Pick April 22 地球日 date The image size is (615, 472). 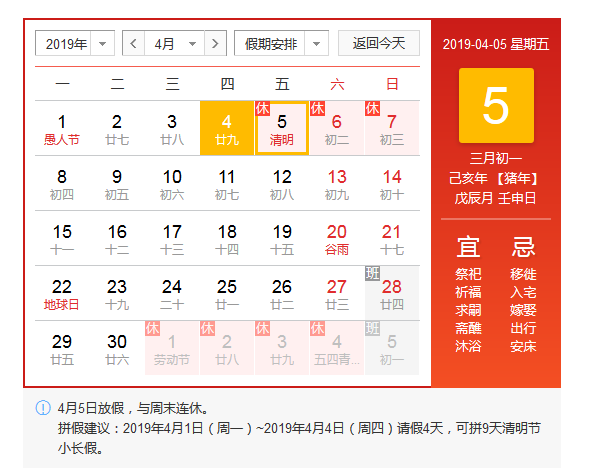tap(62, 293)
